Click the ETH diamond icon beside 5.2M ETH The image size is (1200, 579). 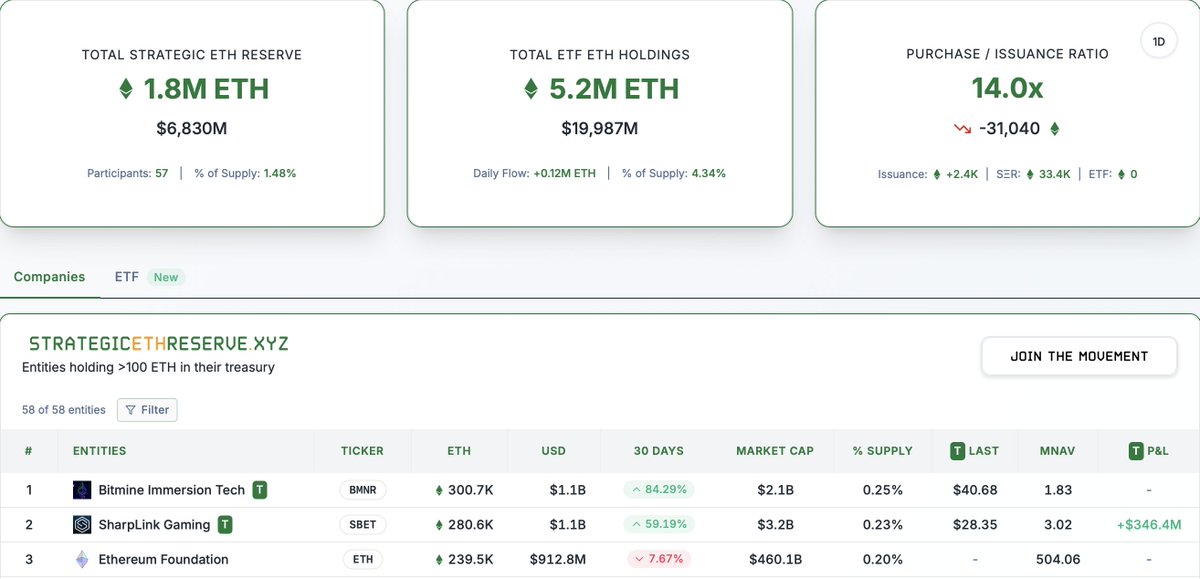(x=532, y=89)
